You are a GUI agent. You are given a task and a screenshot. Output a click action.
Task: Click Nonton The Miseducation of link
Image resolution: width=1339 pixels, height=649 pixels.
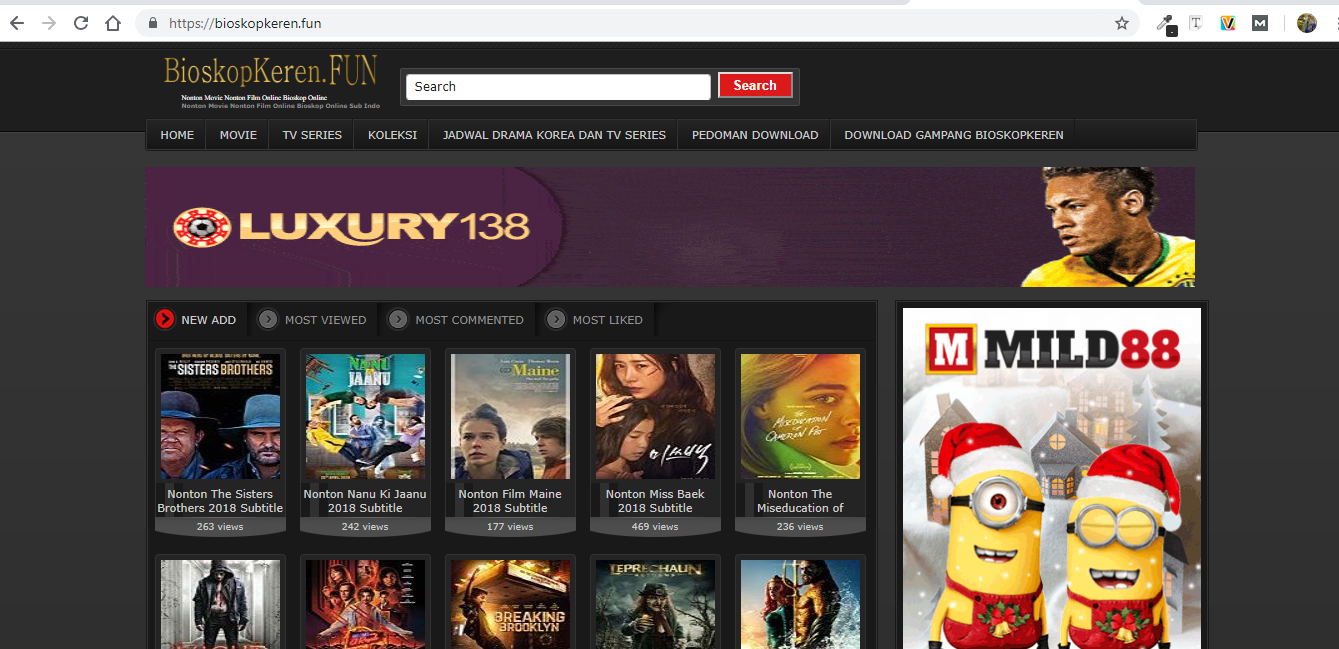[x=800, y=501]
